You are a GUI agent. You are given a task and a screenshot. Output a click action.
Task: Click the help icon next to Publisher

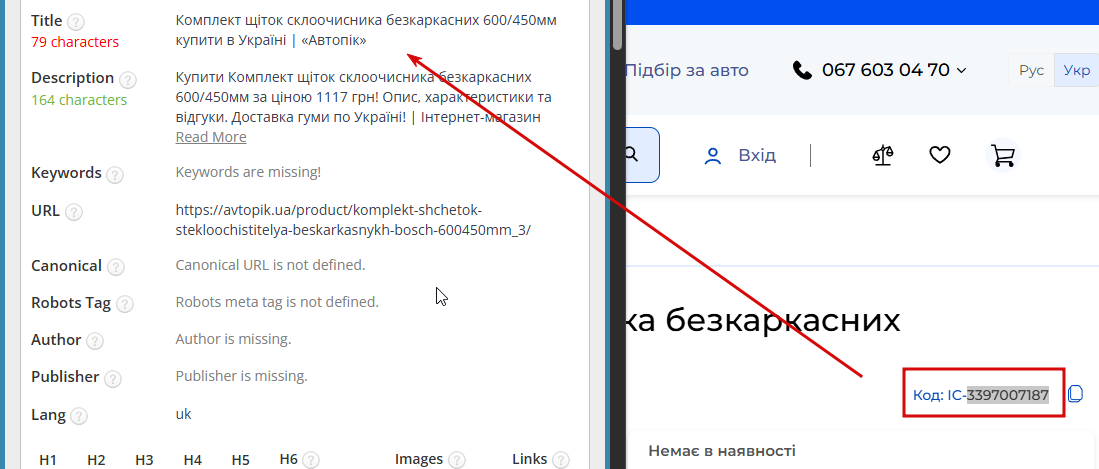pyautogui.click(x=113, y=379)
